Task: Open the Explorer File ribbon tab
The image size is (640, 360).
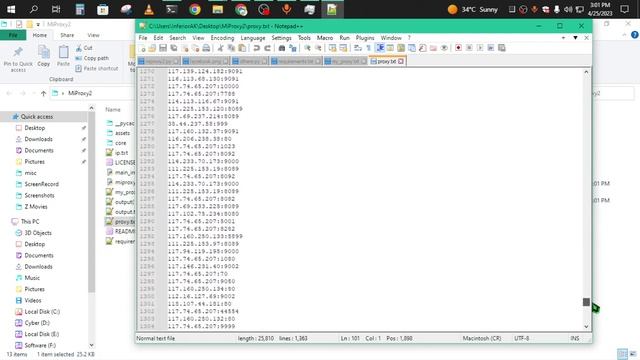Action: coord(13,36)
